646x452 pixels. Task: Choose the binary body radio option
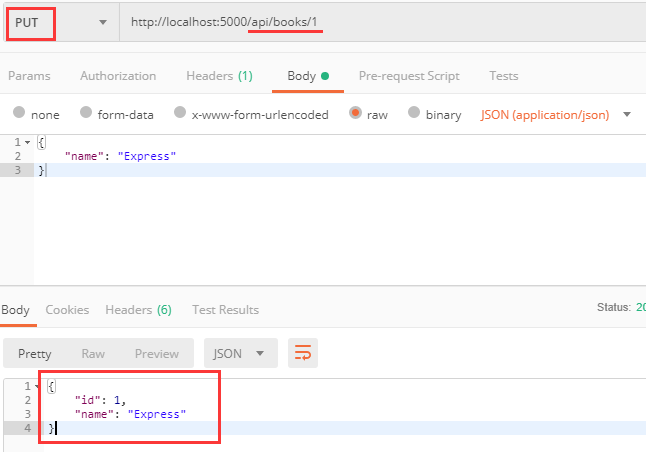[414, 112]
